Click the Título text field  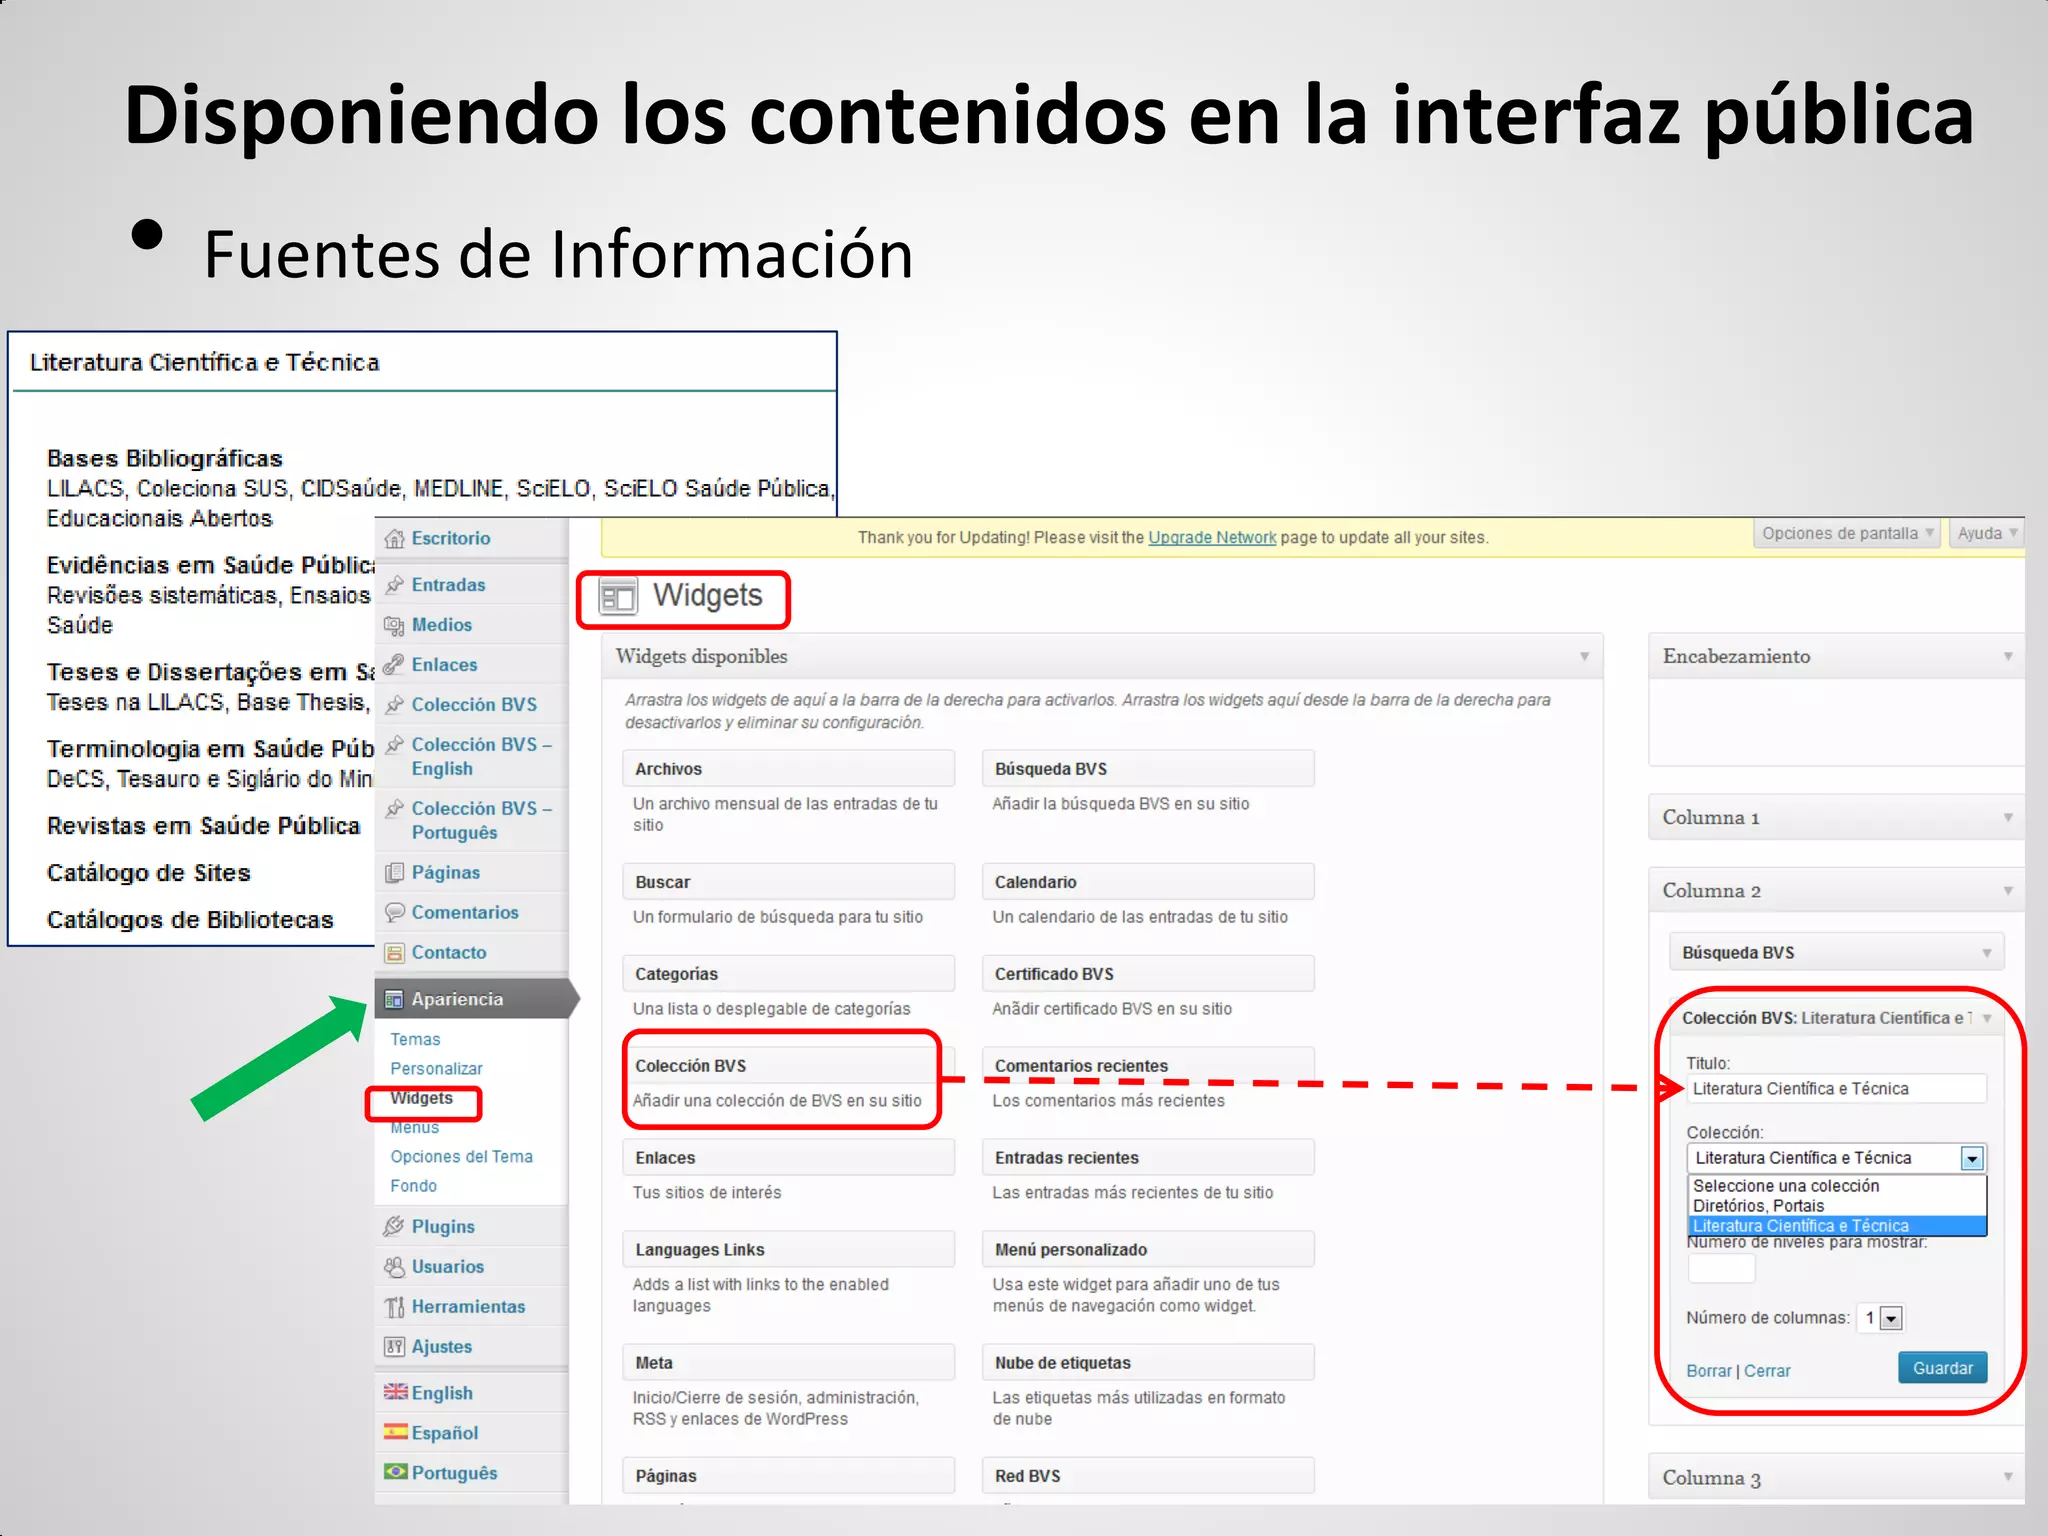pyautogui.click(x=1836, y=1089)
